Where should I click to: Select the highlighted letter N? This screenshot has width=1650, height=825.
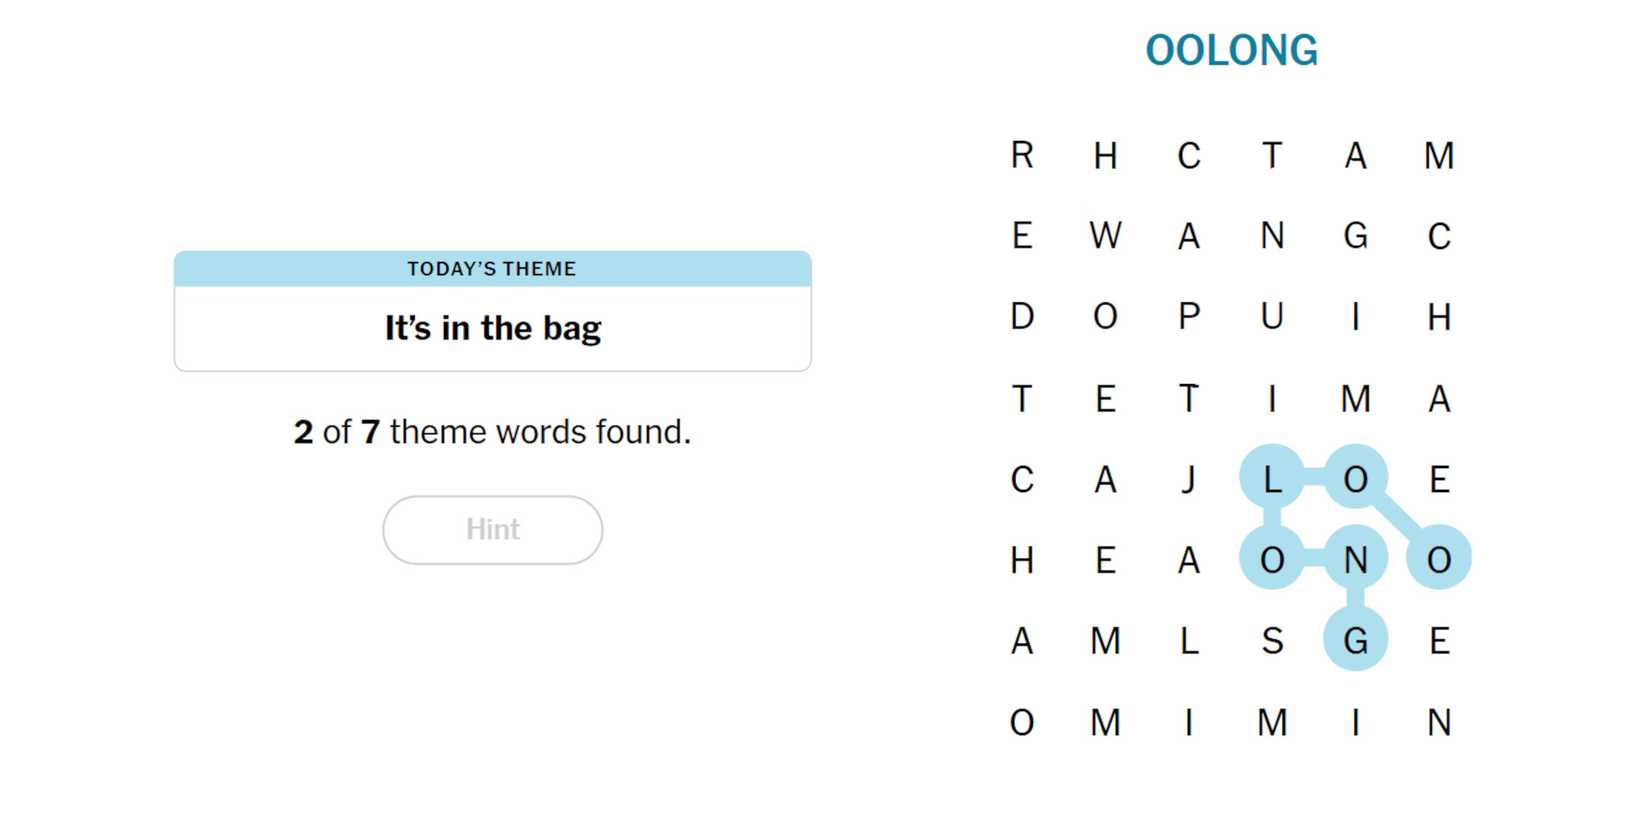1355,560
